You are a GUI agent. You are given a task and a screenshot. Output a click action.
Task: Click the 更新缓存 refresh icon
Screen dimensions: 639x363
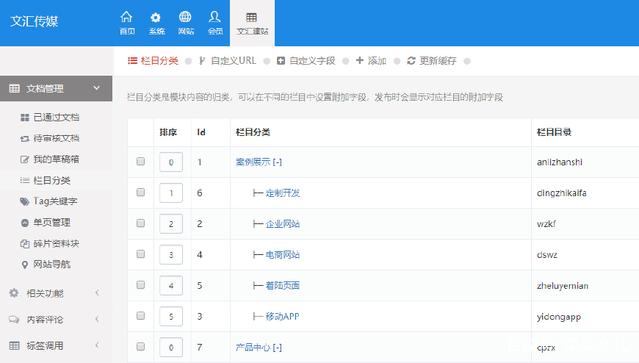click(x=411, y=61)
